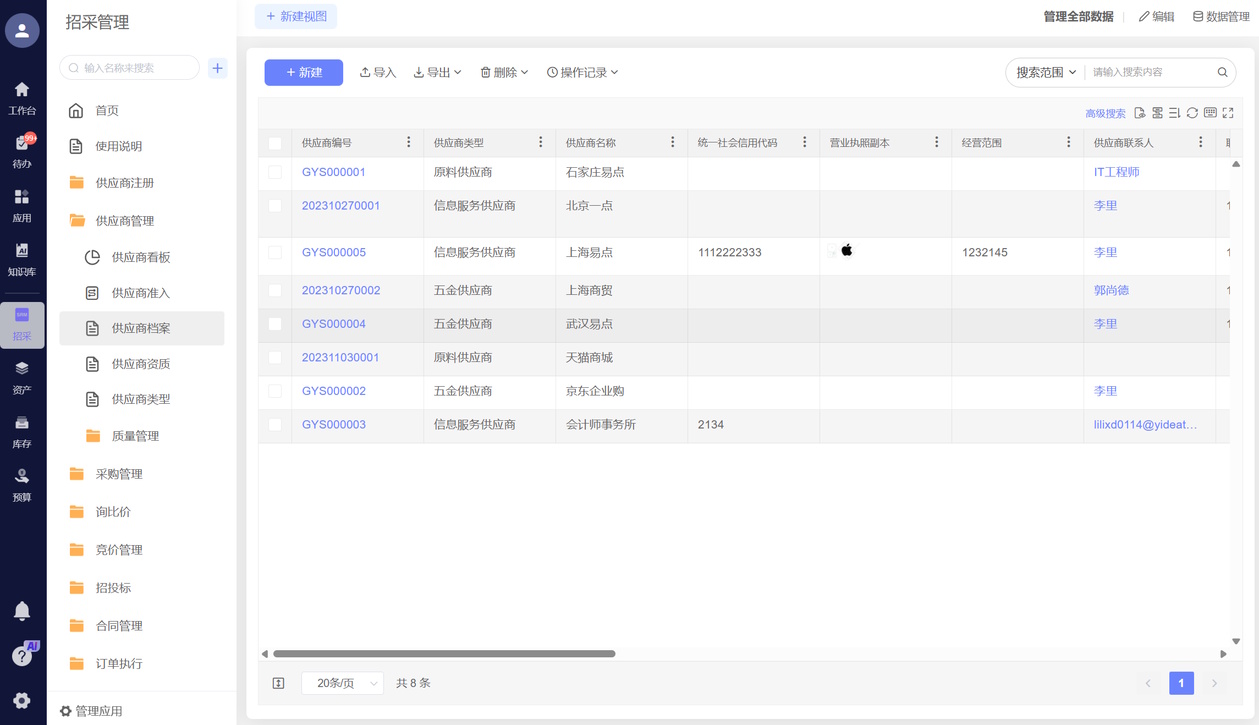
Task: Open notifications via the bell icon
Action: click(22, 610)
